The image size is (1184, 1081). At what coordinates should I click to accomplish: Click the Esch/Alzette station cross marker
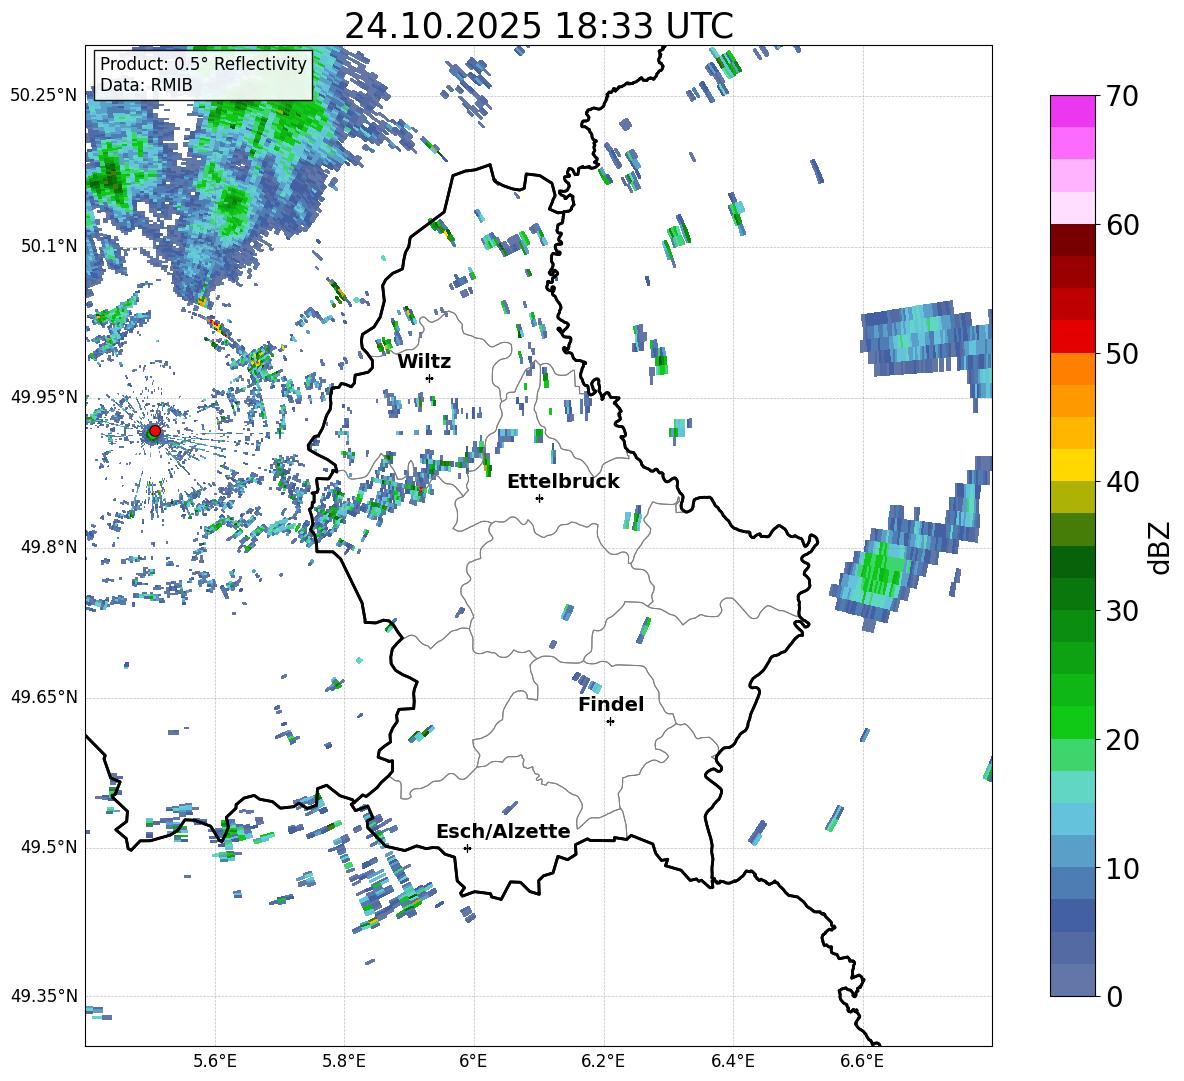click(x=467, y=848)
